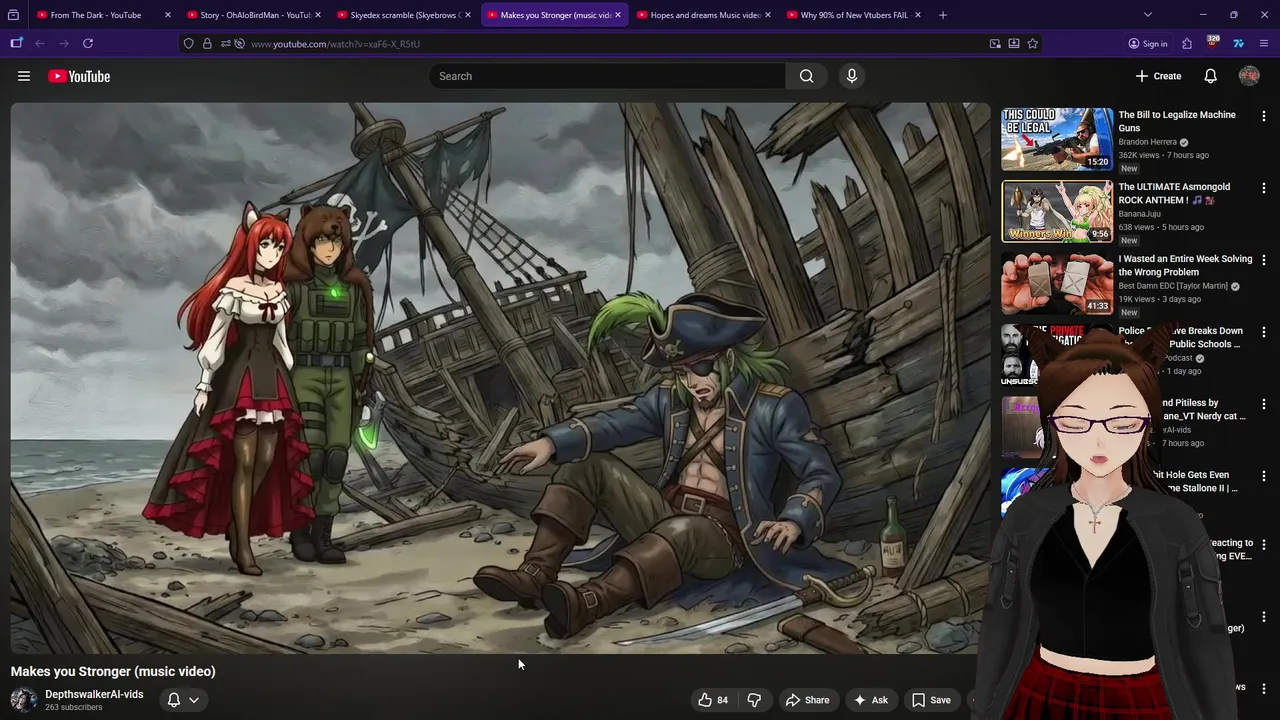Reload the page
Viewport: 1280px width, 720px height.
[88, 43]
